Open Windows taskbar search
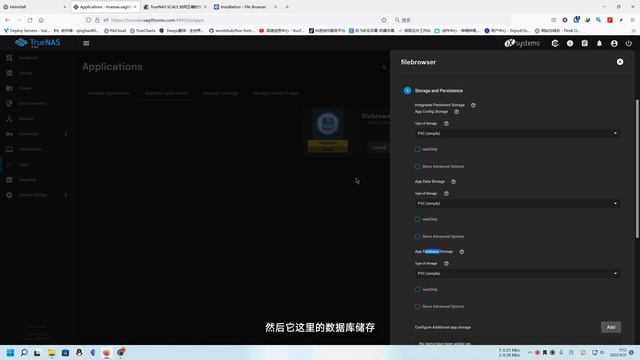Screen dimensions: 640x360 point(24,353)
